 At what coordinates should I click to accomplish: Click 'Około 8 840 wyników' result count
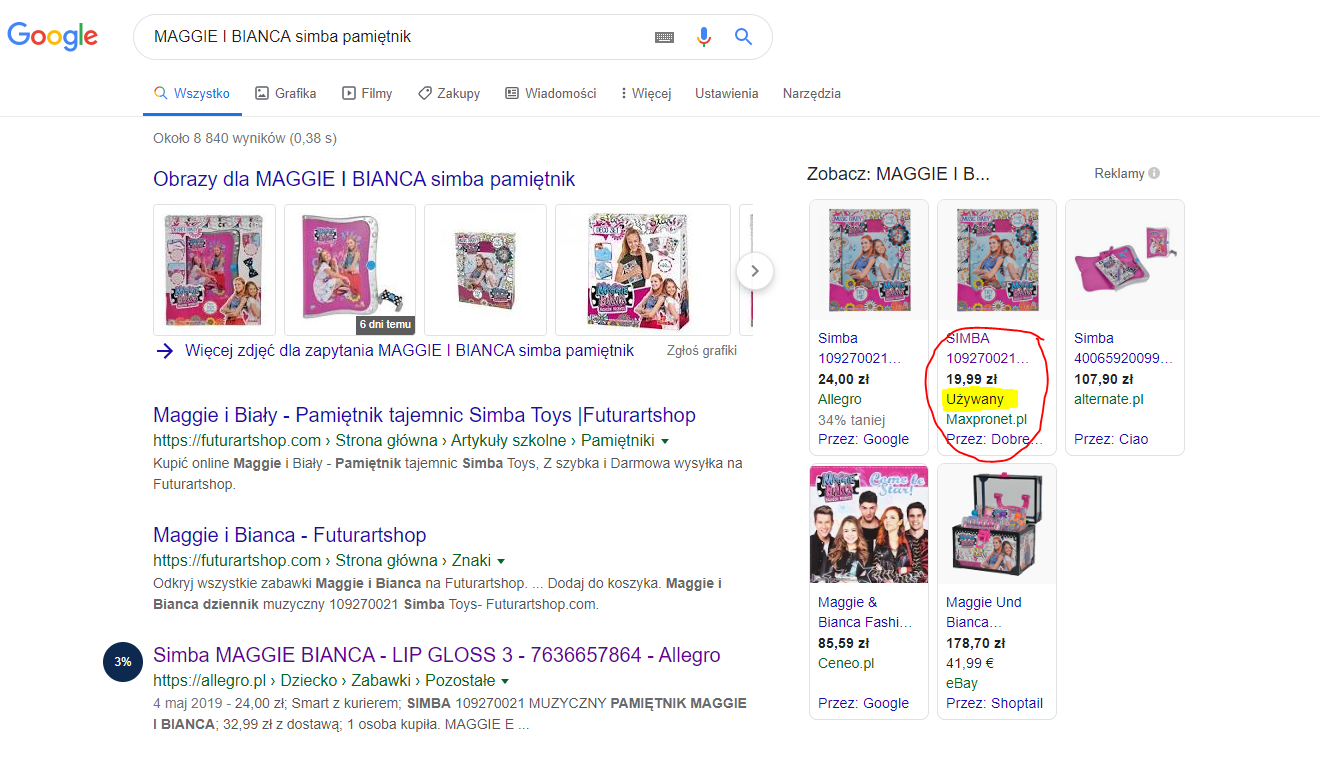(x=245, y=138)
